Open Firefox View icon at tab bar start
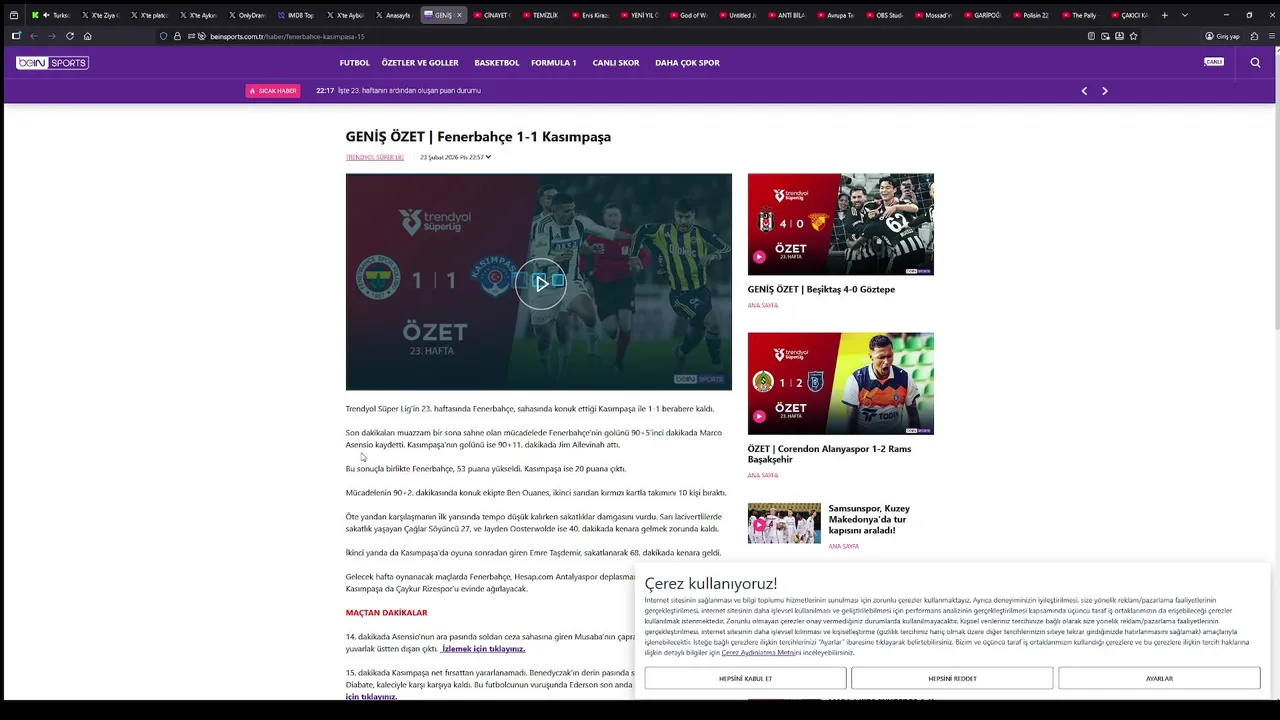The image size is (1280, 720). [x=13, y=15]
